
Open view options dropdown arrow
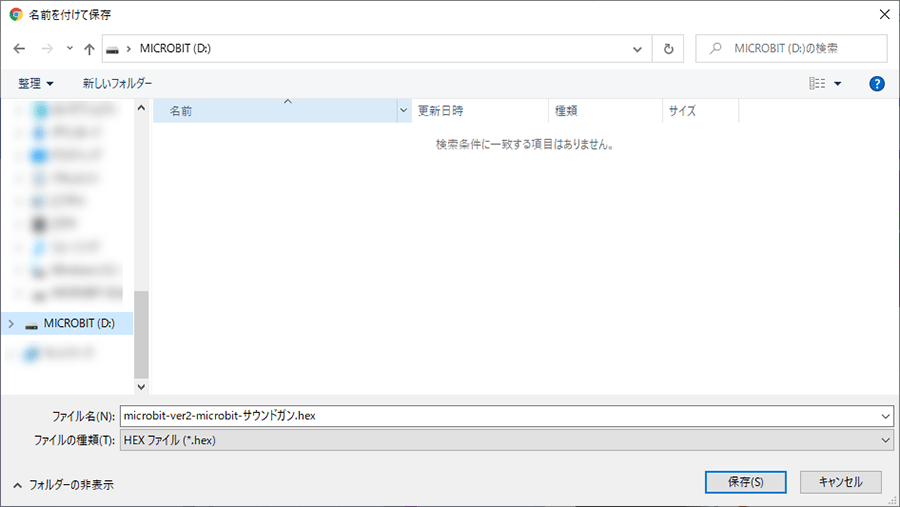837,84
